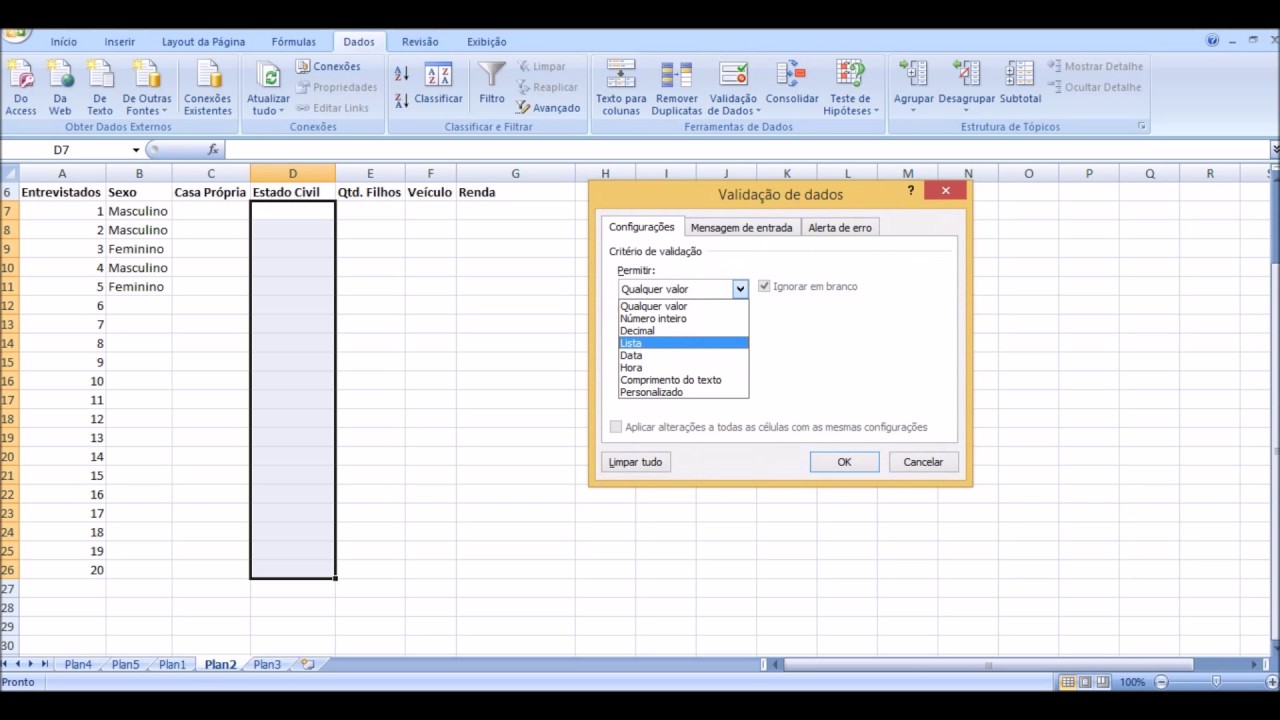
Task: Open Classificar sort dialog
Action: pos(438,85)
